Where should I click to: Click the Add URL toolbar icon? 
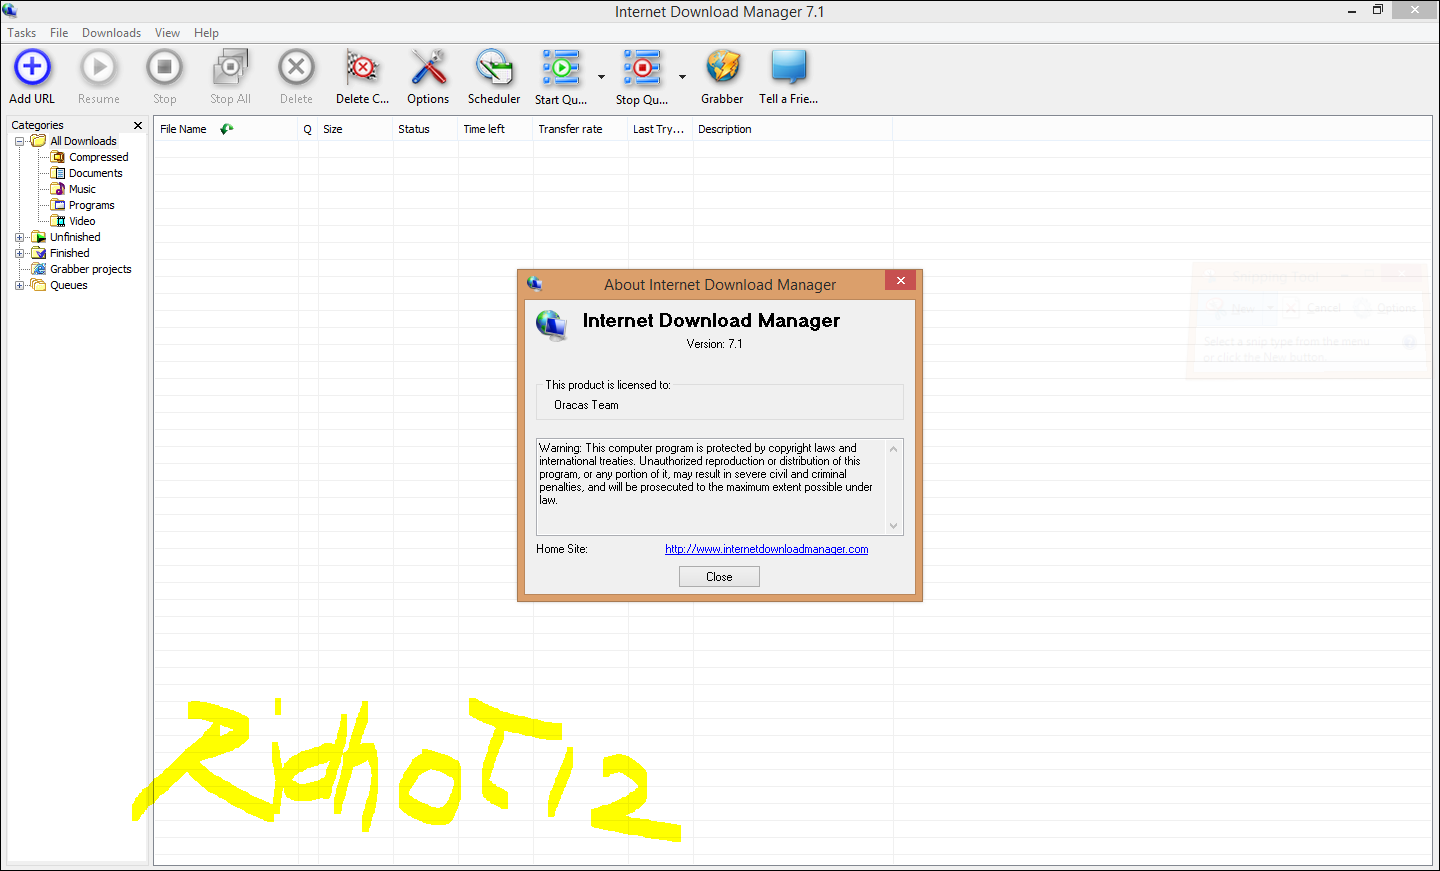click(32, 68)
